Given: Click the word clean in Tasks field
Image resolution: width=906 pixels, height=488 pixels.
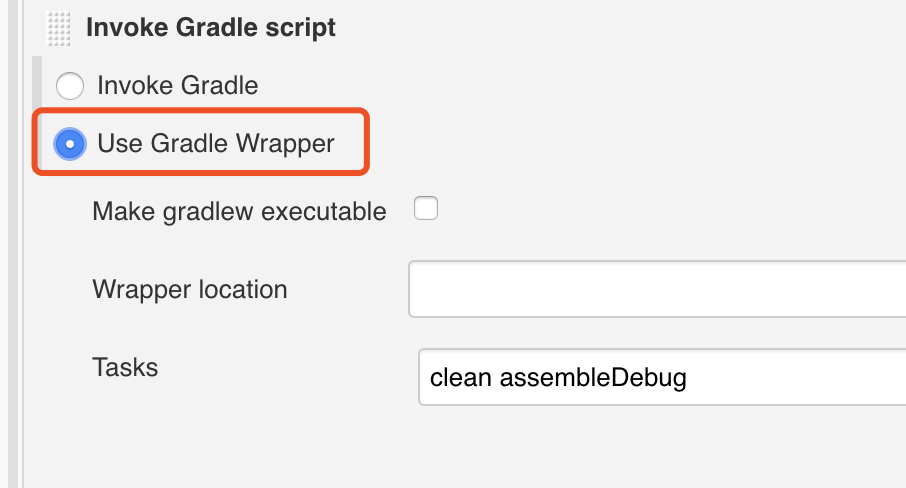Looking at the screenshot, I should (x=461, y=378).
